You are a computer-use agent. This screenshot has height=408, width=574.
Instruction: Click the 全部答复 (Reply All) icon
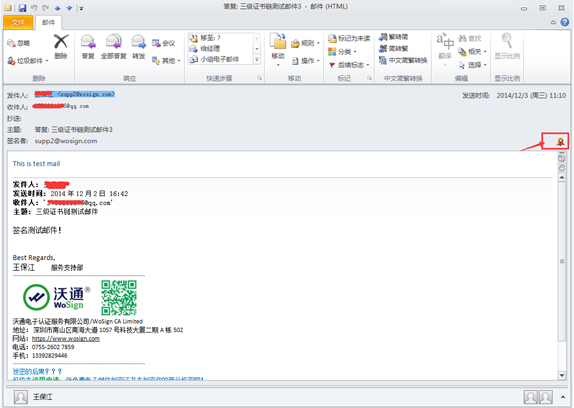pos(113,46)
